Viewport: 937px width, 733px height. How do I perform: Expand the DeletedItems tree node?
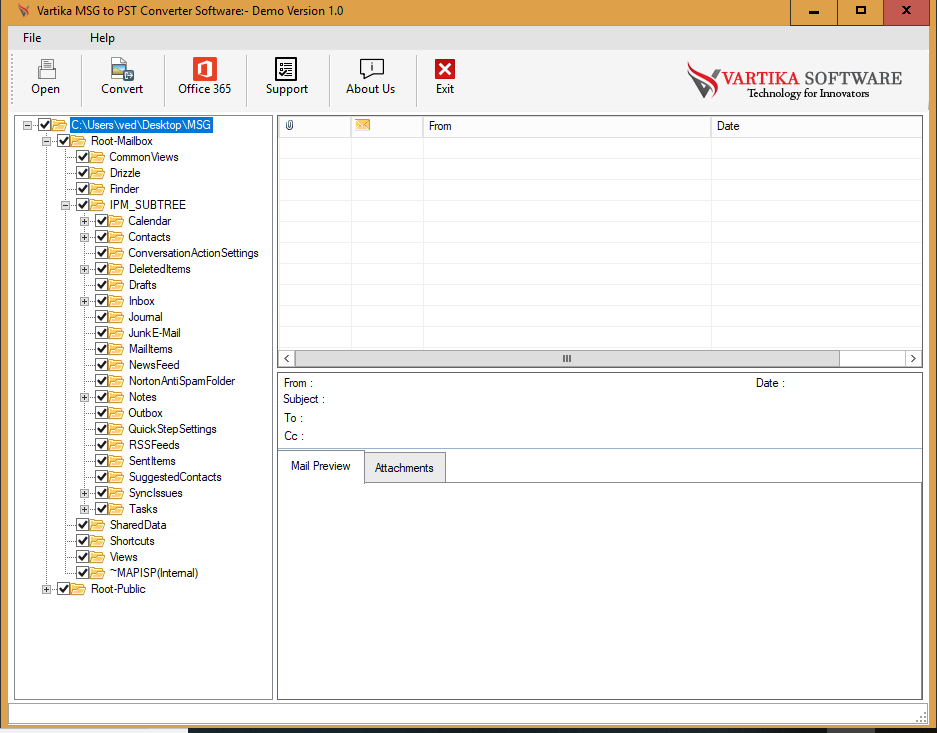85,269
